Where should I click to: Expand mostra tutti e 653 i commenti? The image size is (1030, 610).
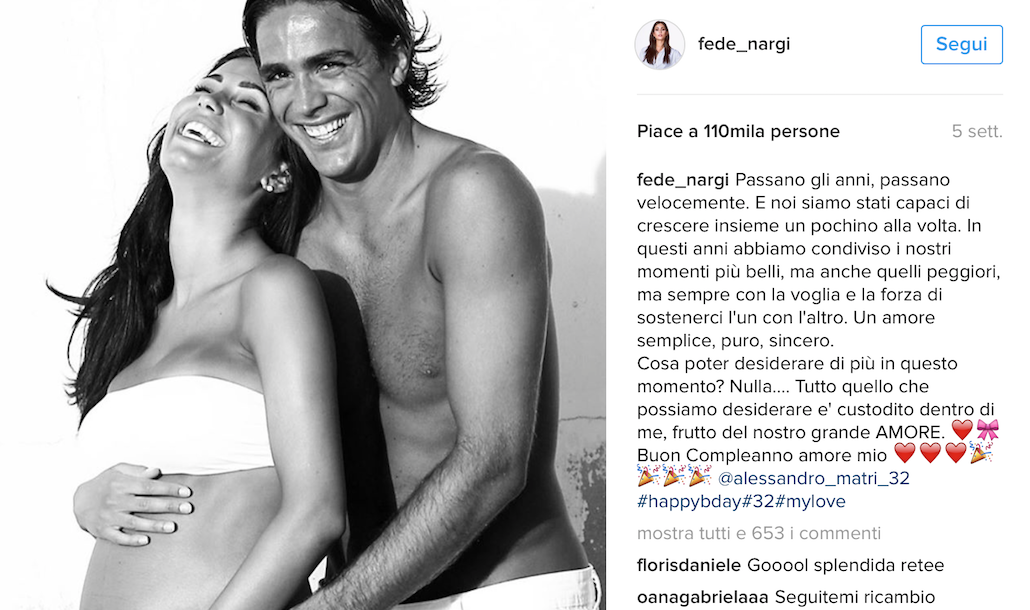[759, 533]
